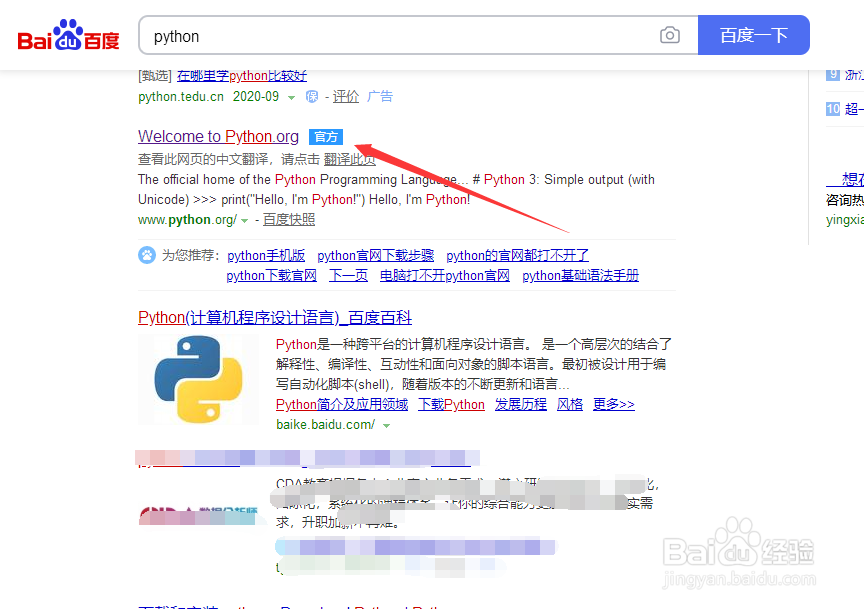This screenshot has width=864, height=609.
Task: Open 更多>> for more Baike links
Action: pos(613,404)
